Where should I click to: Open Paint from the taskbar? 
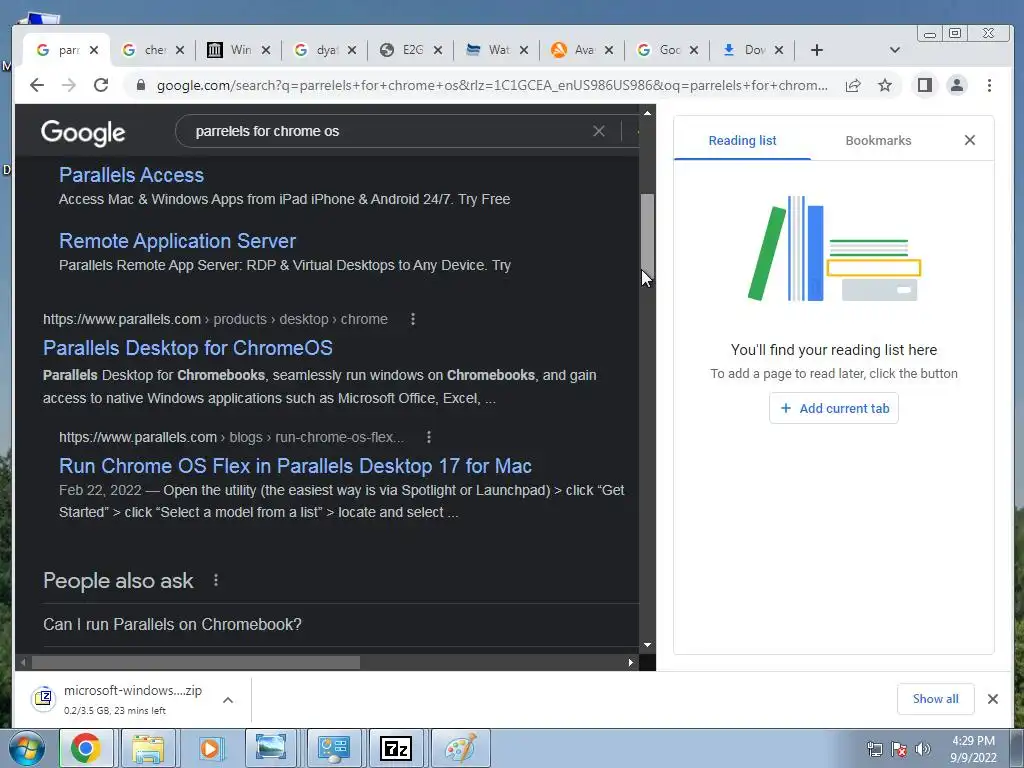[x=460, y=748]
